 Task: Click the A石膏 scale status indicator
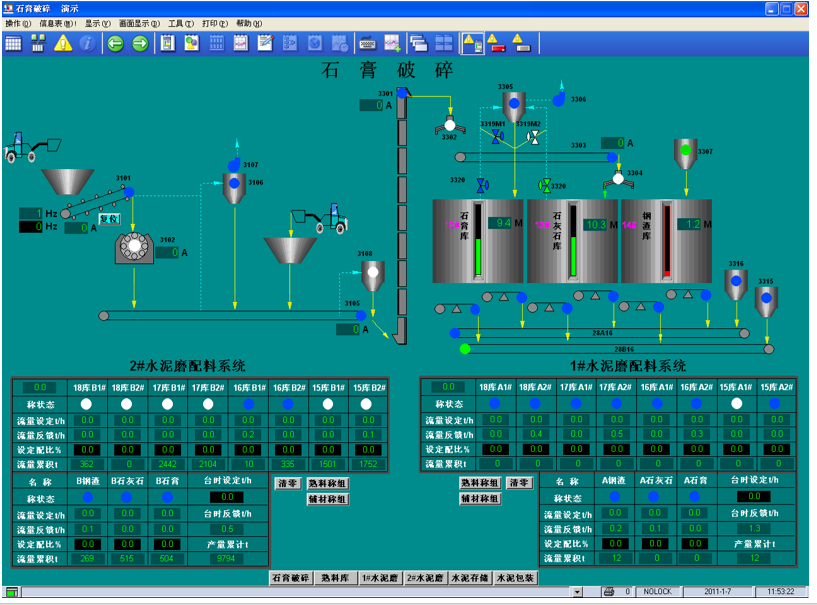[695, 497]
